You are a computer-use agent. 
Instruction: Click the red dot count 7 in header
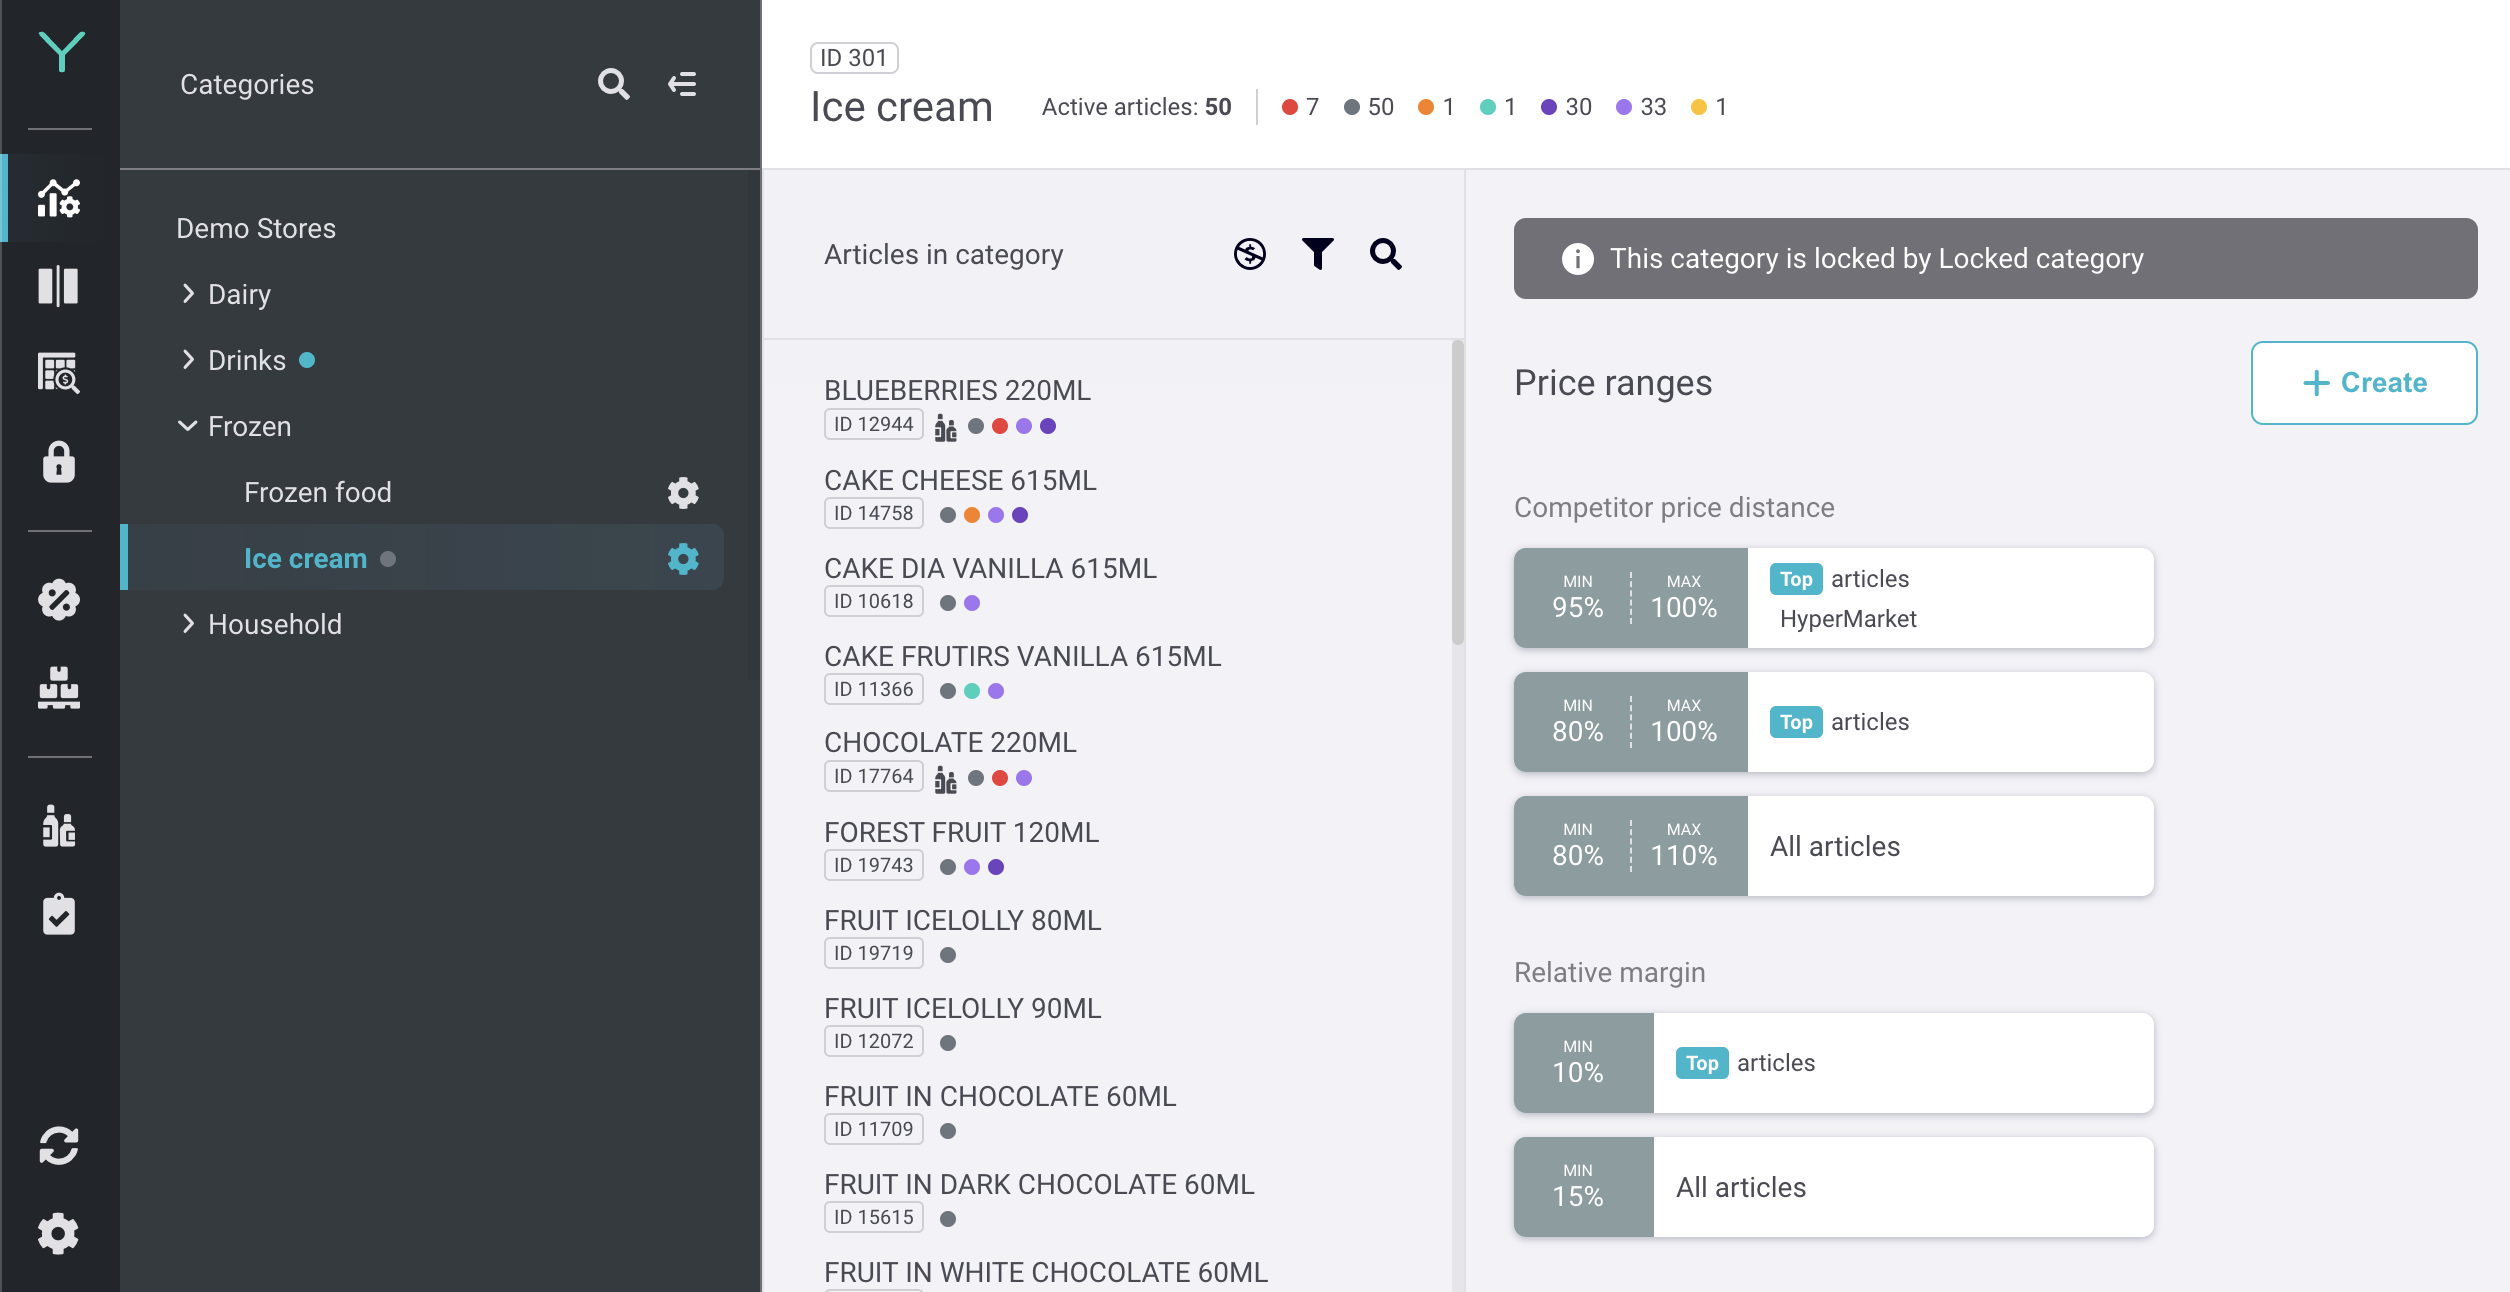(1300, 107)
